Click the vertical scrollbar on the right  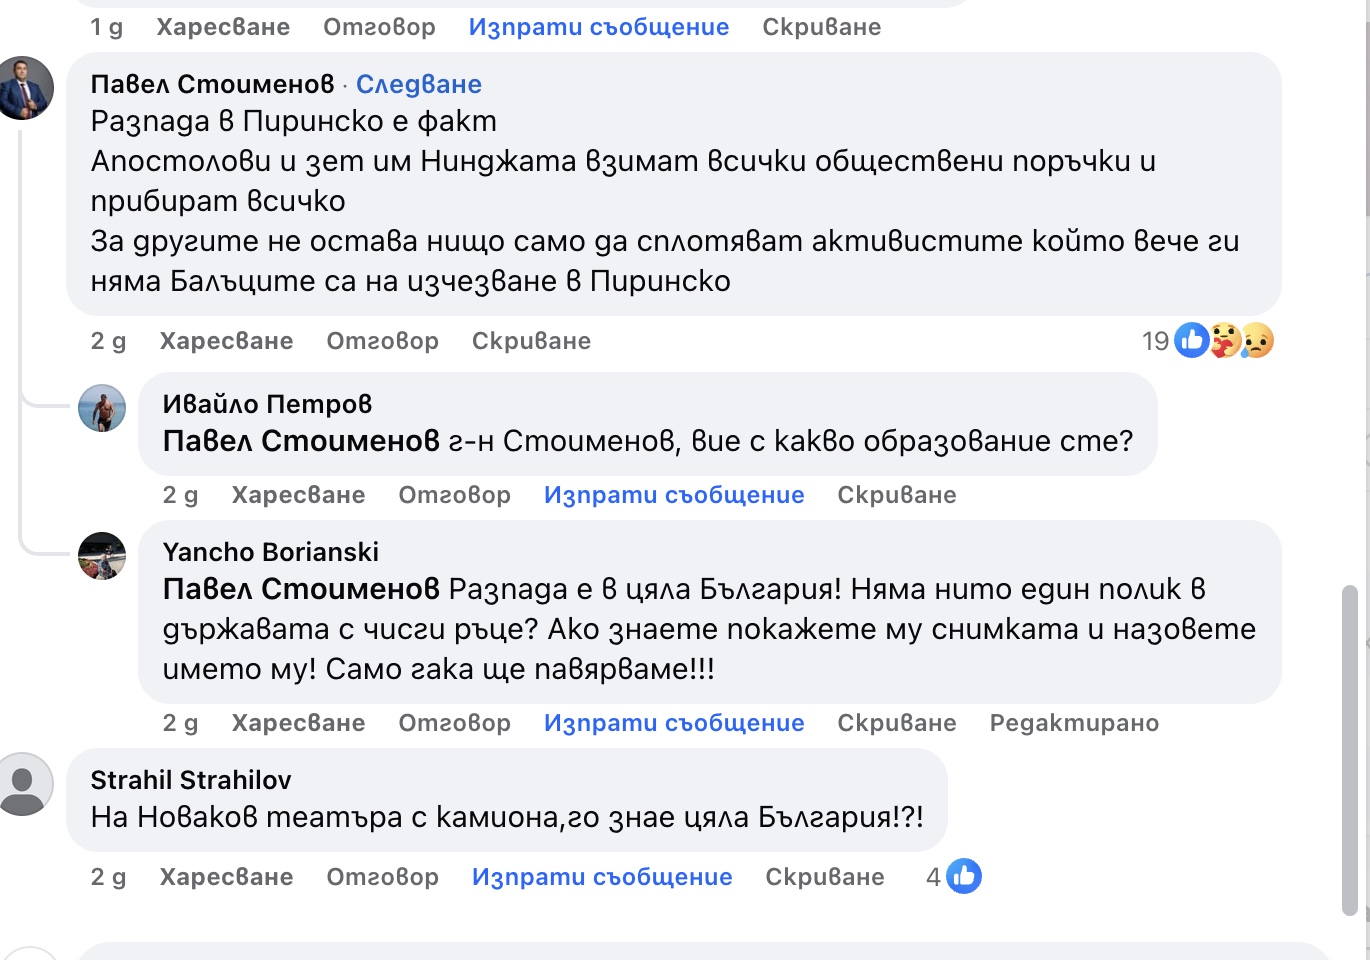point(1350,750)
